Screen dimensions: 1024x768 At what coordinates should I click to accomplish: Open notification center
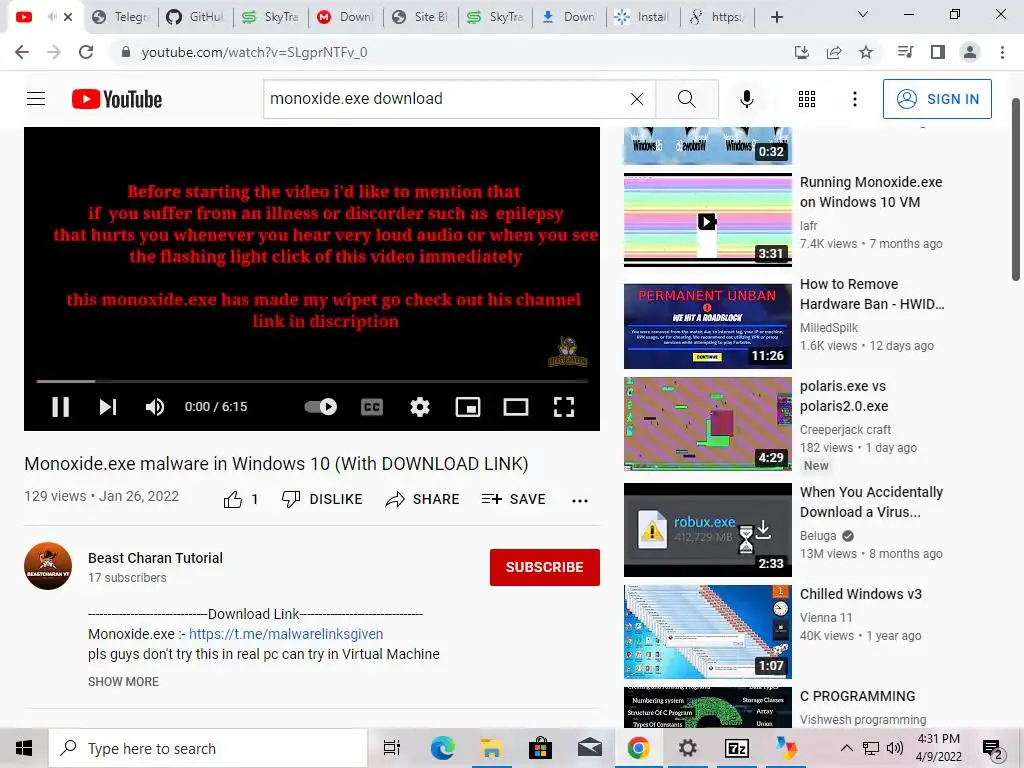pos(993,748)
